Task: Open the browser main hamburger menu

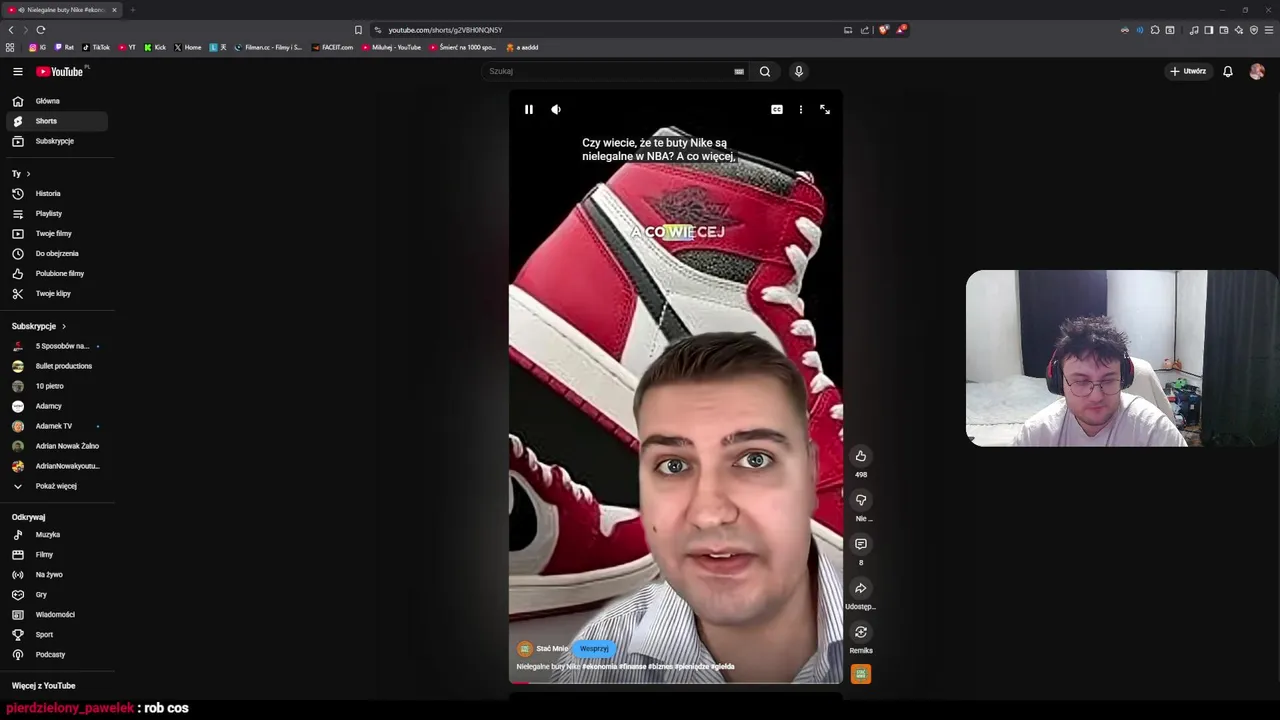Action: (x=1269, y=30)
